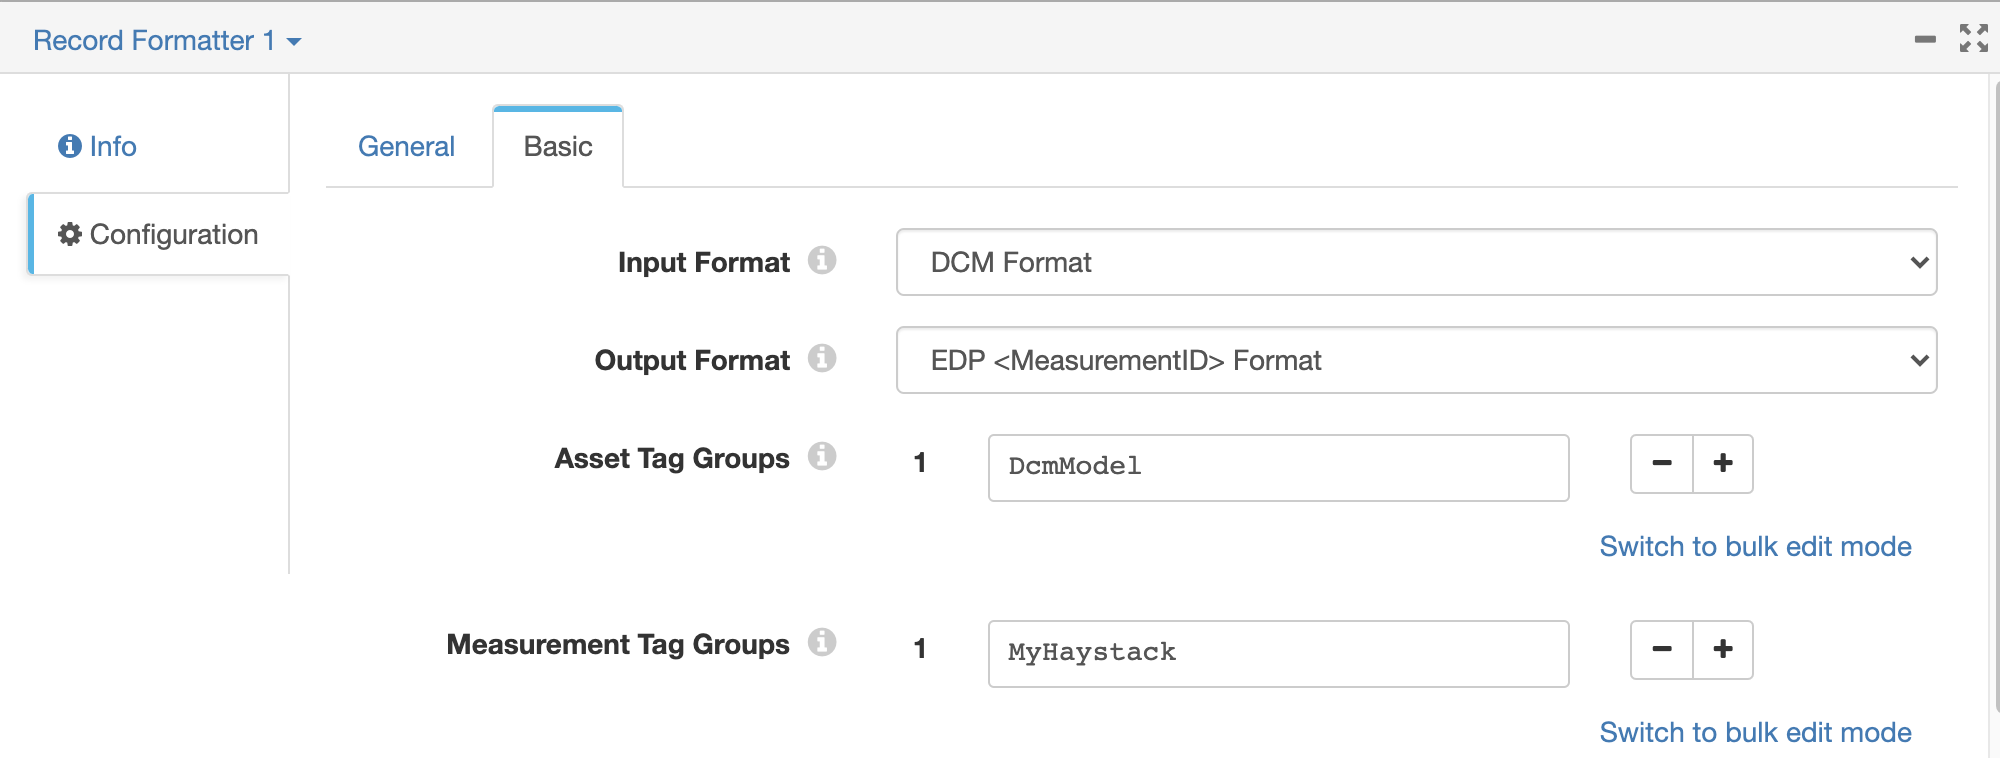
Task: Select the Basic tab
Action: pos(558,147)
